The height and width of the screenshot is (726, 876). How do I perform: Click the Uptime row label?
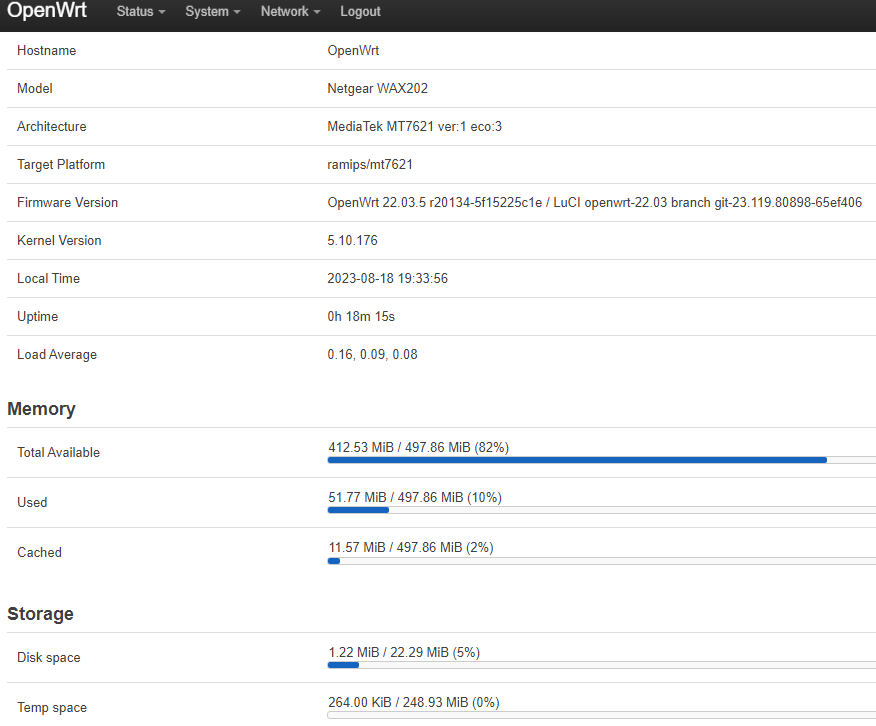[37, 316]
